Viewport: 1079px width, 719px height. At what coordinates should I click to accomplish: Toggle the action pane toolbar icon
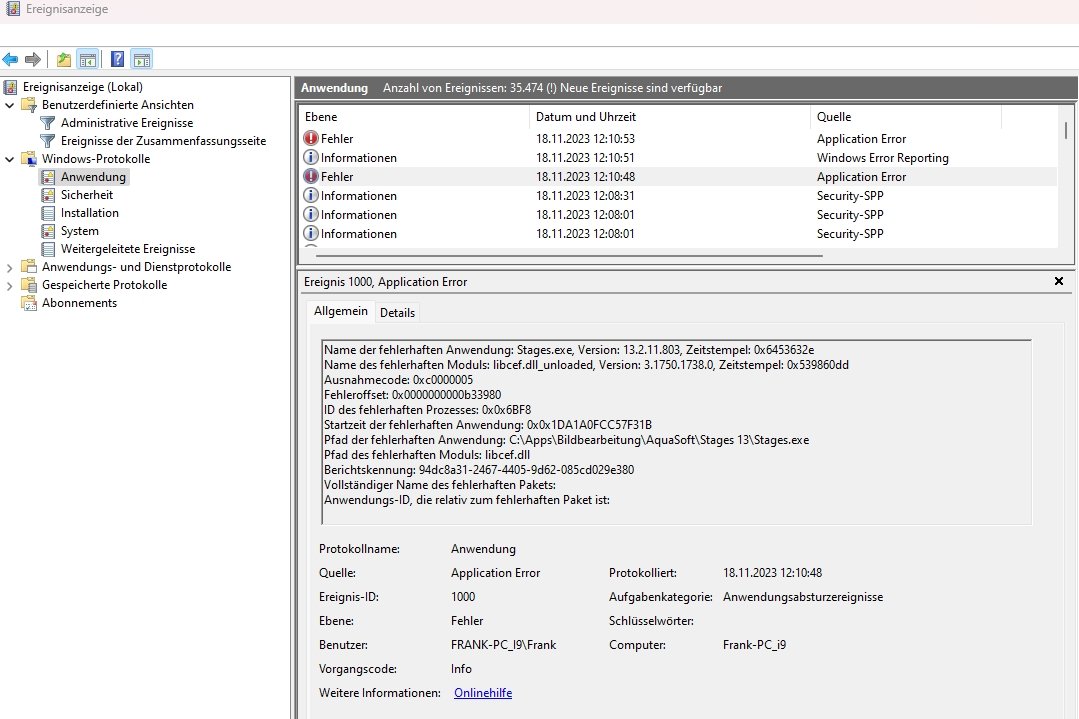coord(141,59)
